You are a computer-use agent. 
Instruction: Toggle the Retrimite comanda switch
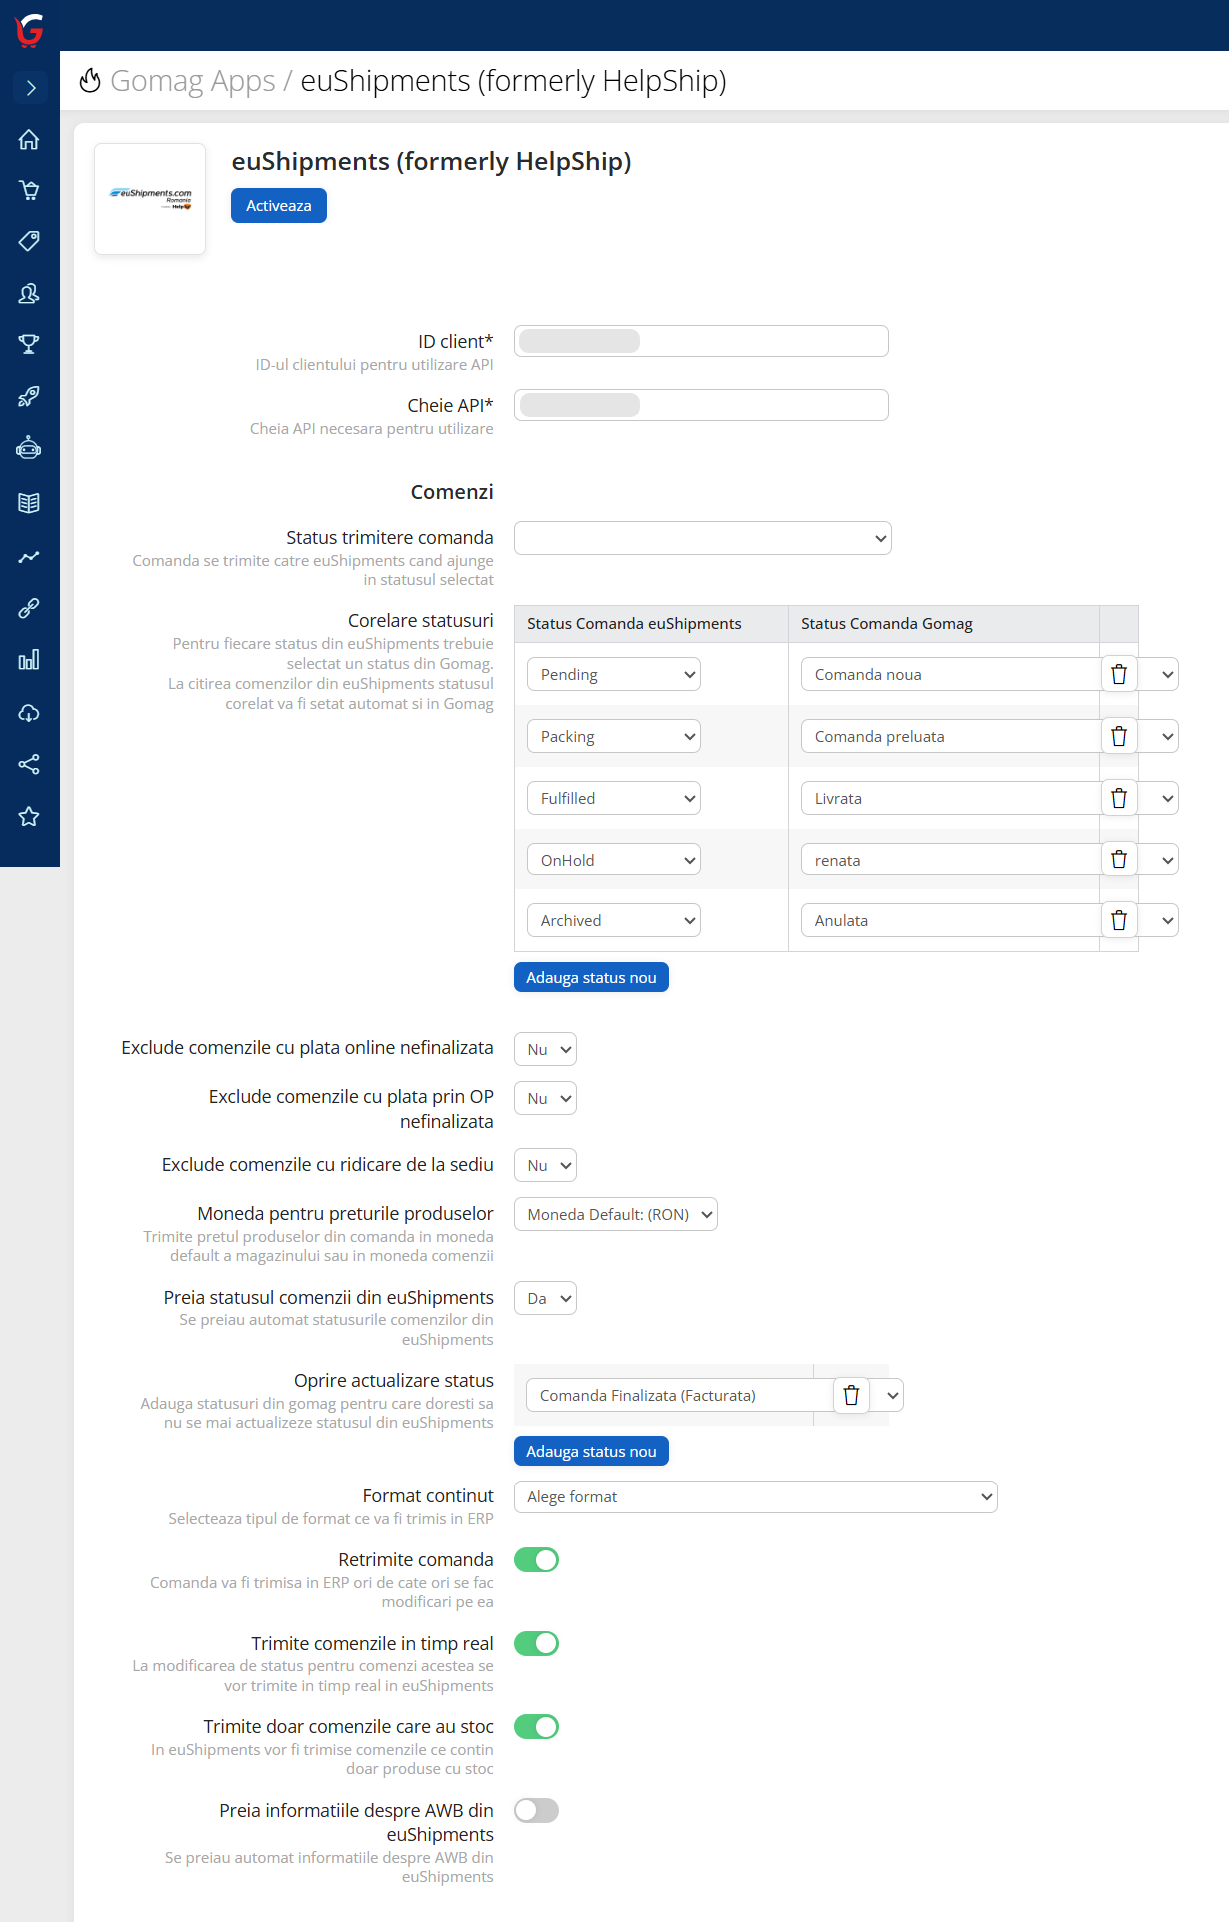coord(536,1560)
